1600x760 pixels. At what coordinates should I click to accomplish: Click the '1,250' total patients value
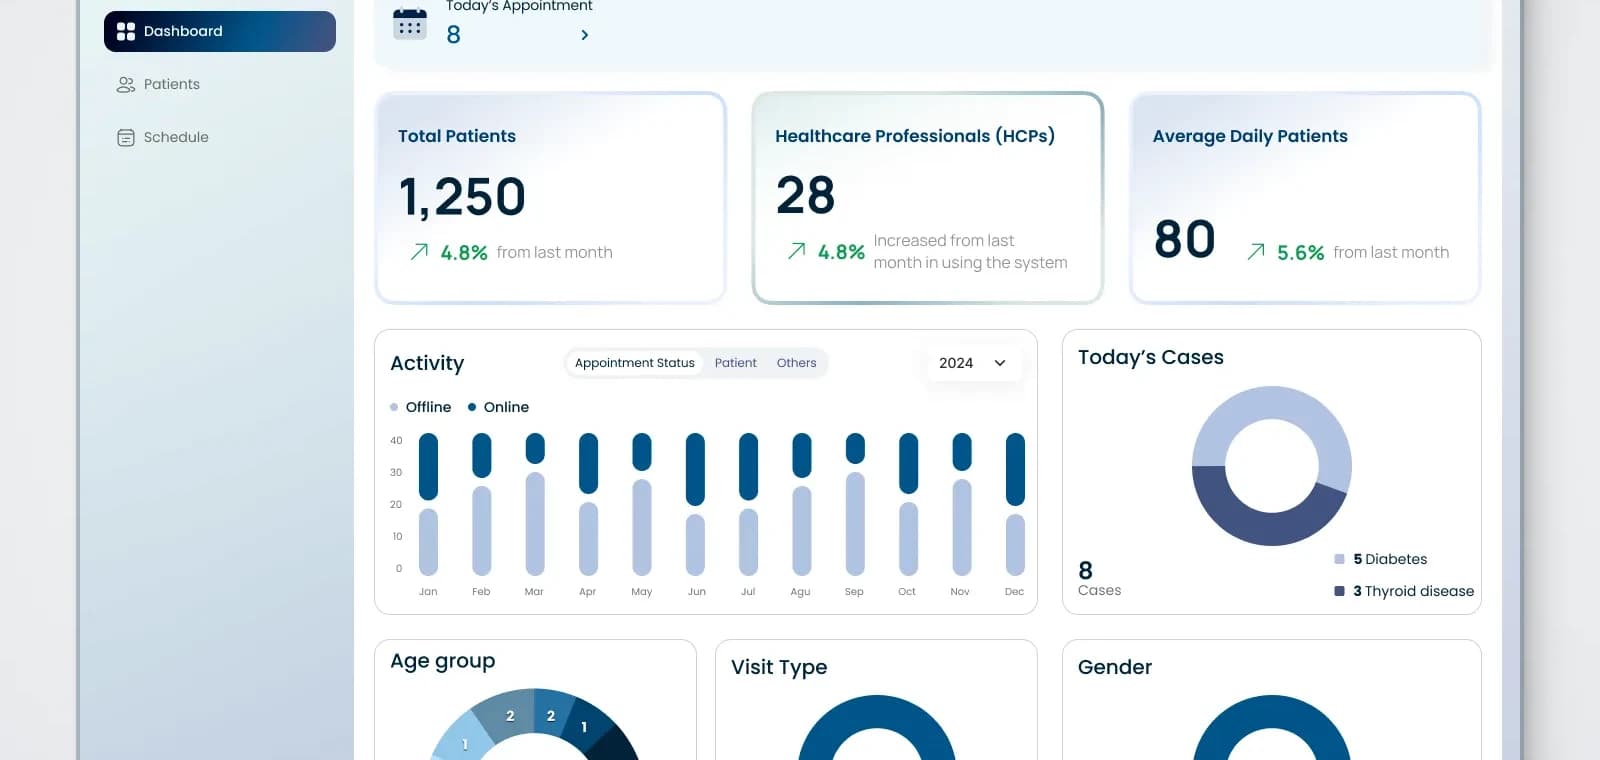(x=462, y=196)
